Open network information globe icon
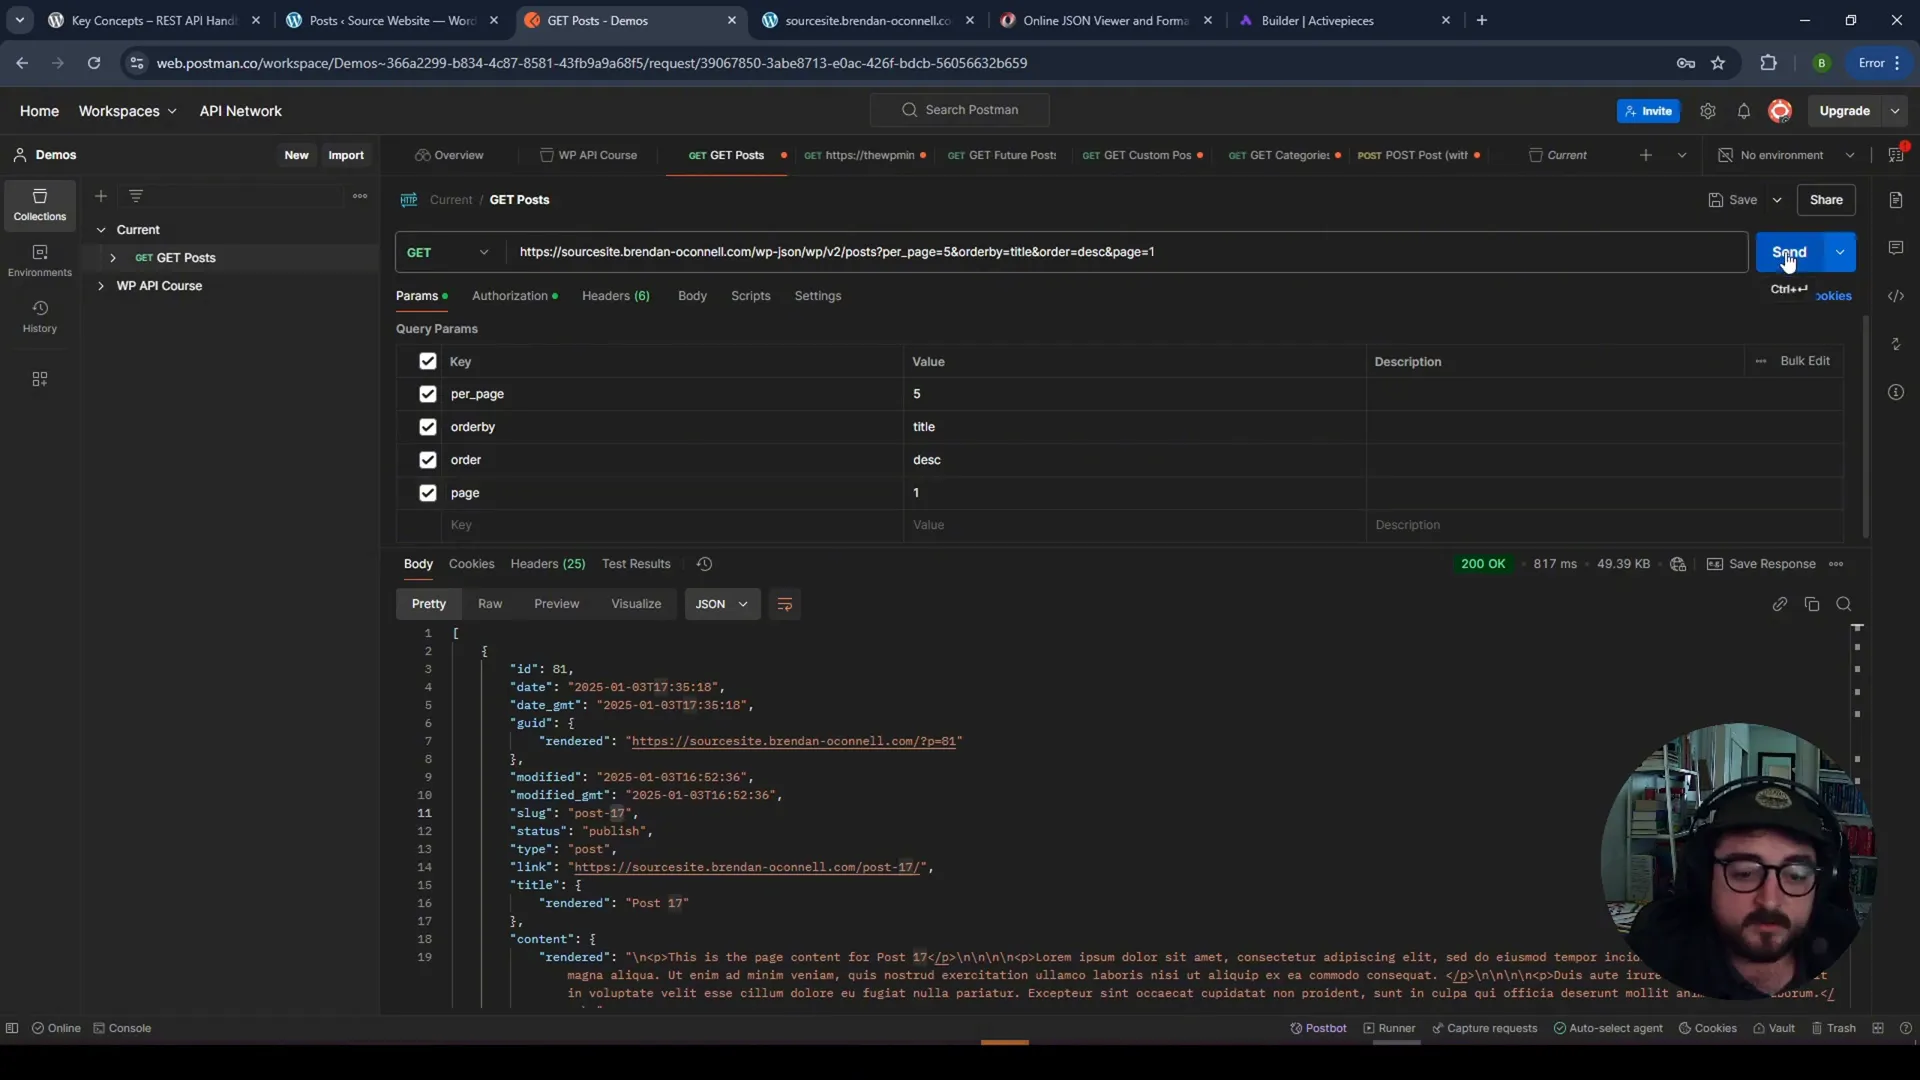The image size is (1920, 1080). tap(1678, 564)
